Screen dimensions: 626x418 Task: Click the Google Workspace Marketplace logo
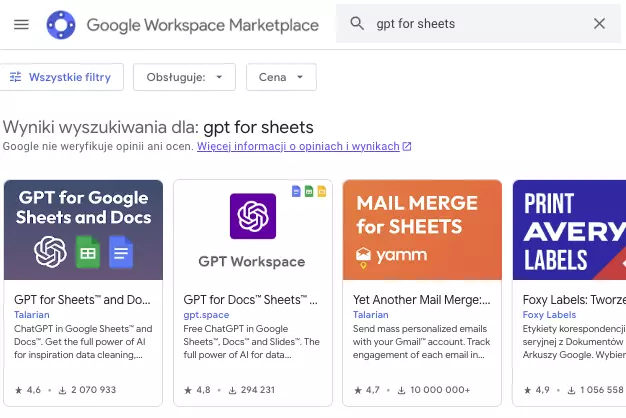[x=61, y=25]
